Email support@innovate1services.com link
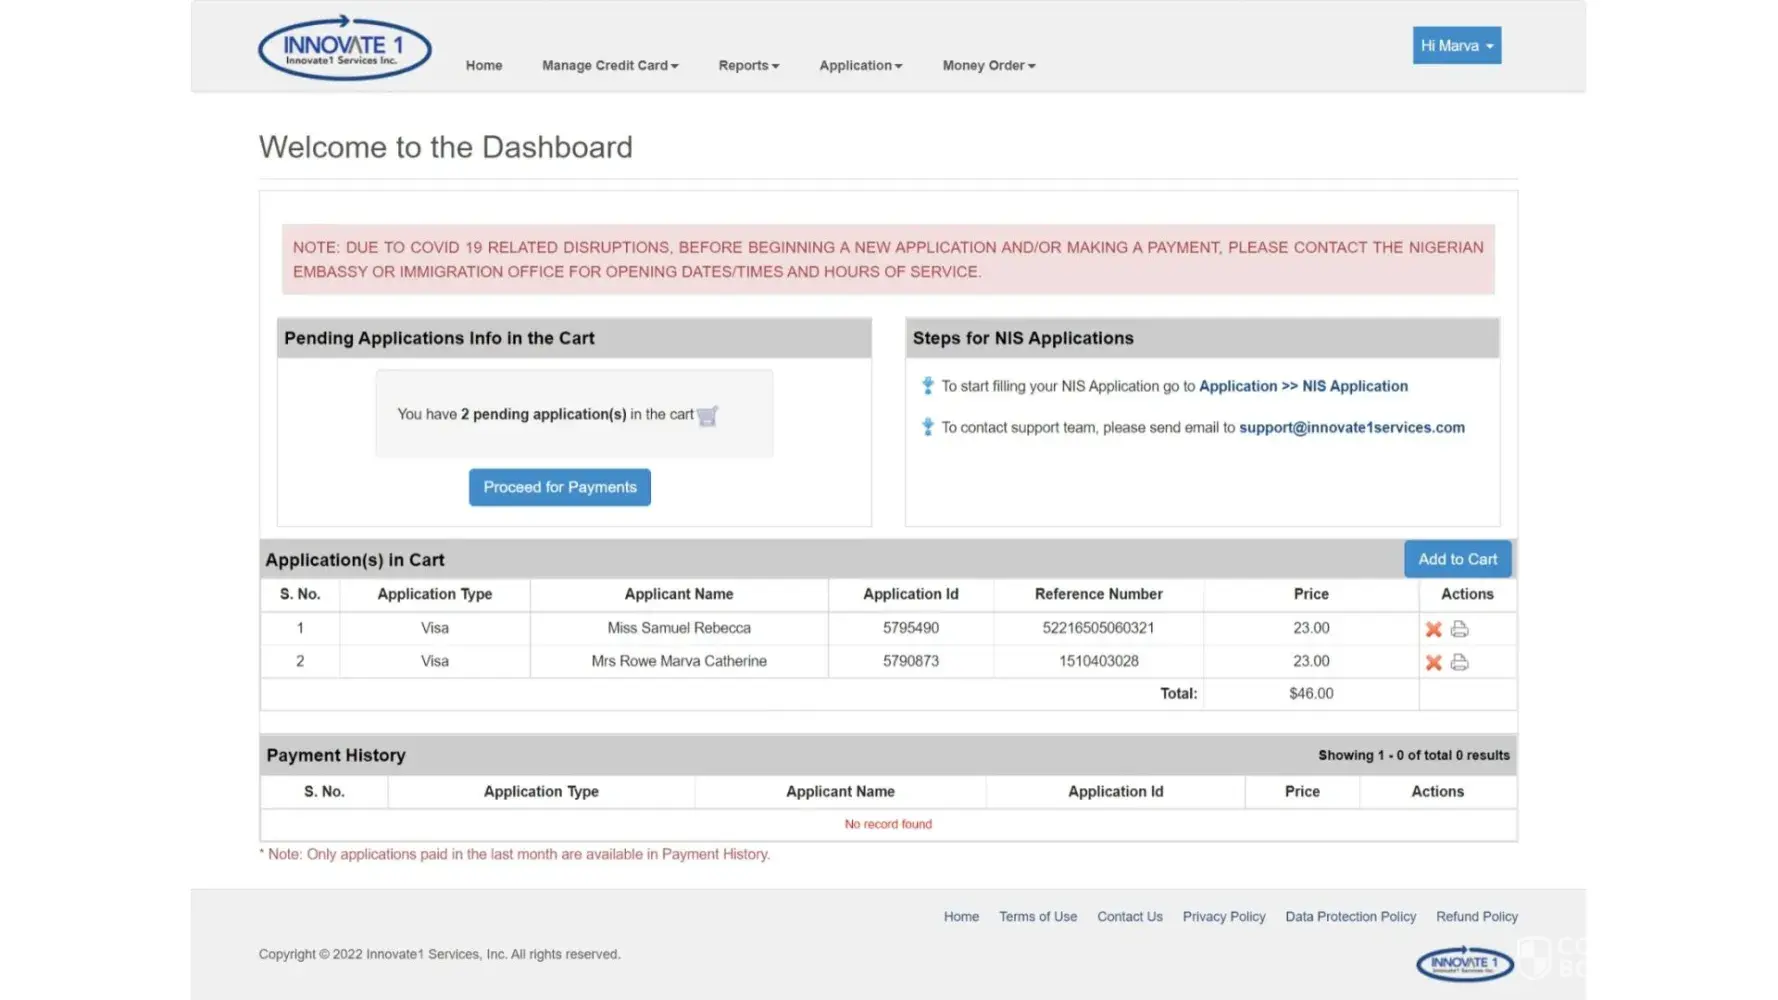This screenshot has width=1778, height=1000. [1351, 428]
